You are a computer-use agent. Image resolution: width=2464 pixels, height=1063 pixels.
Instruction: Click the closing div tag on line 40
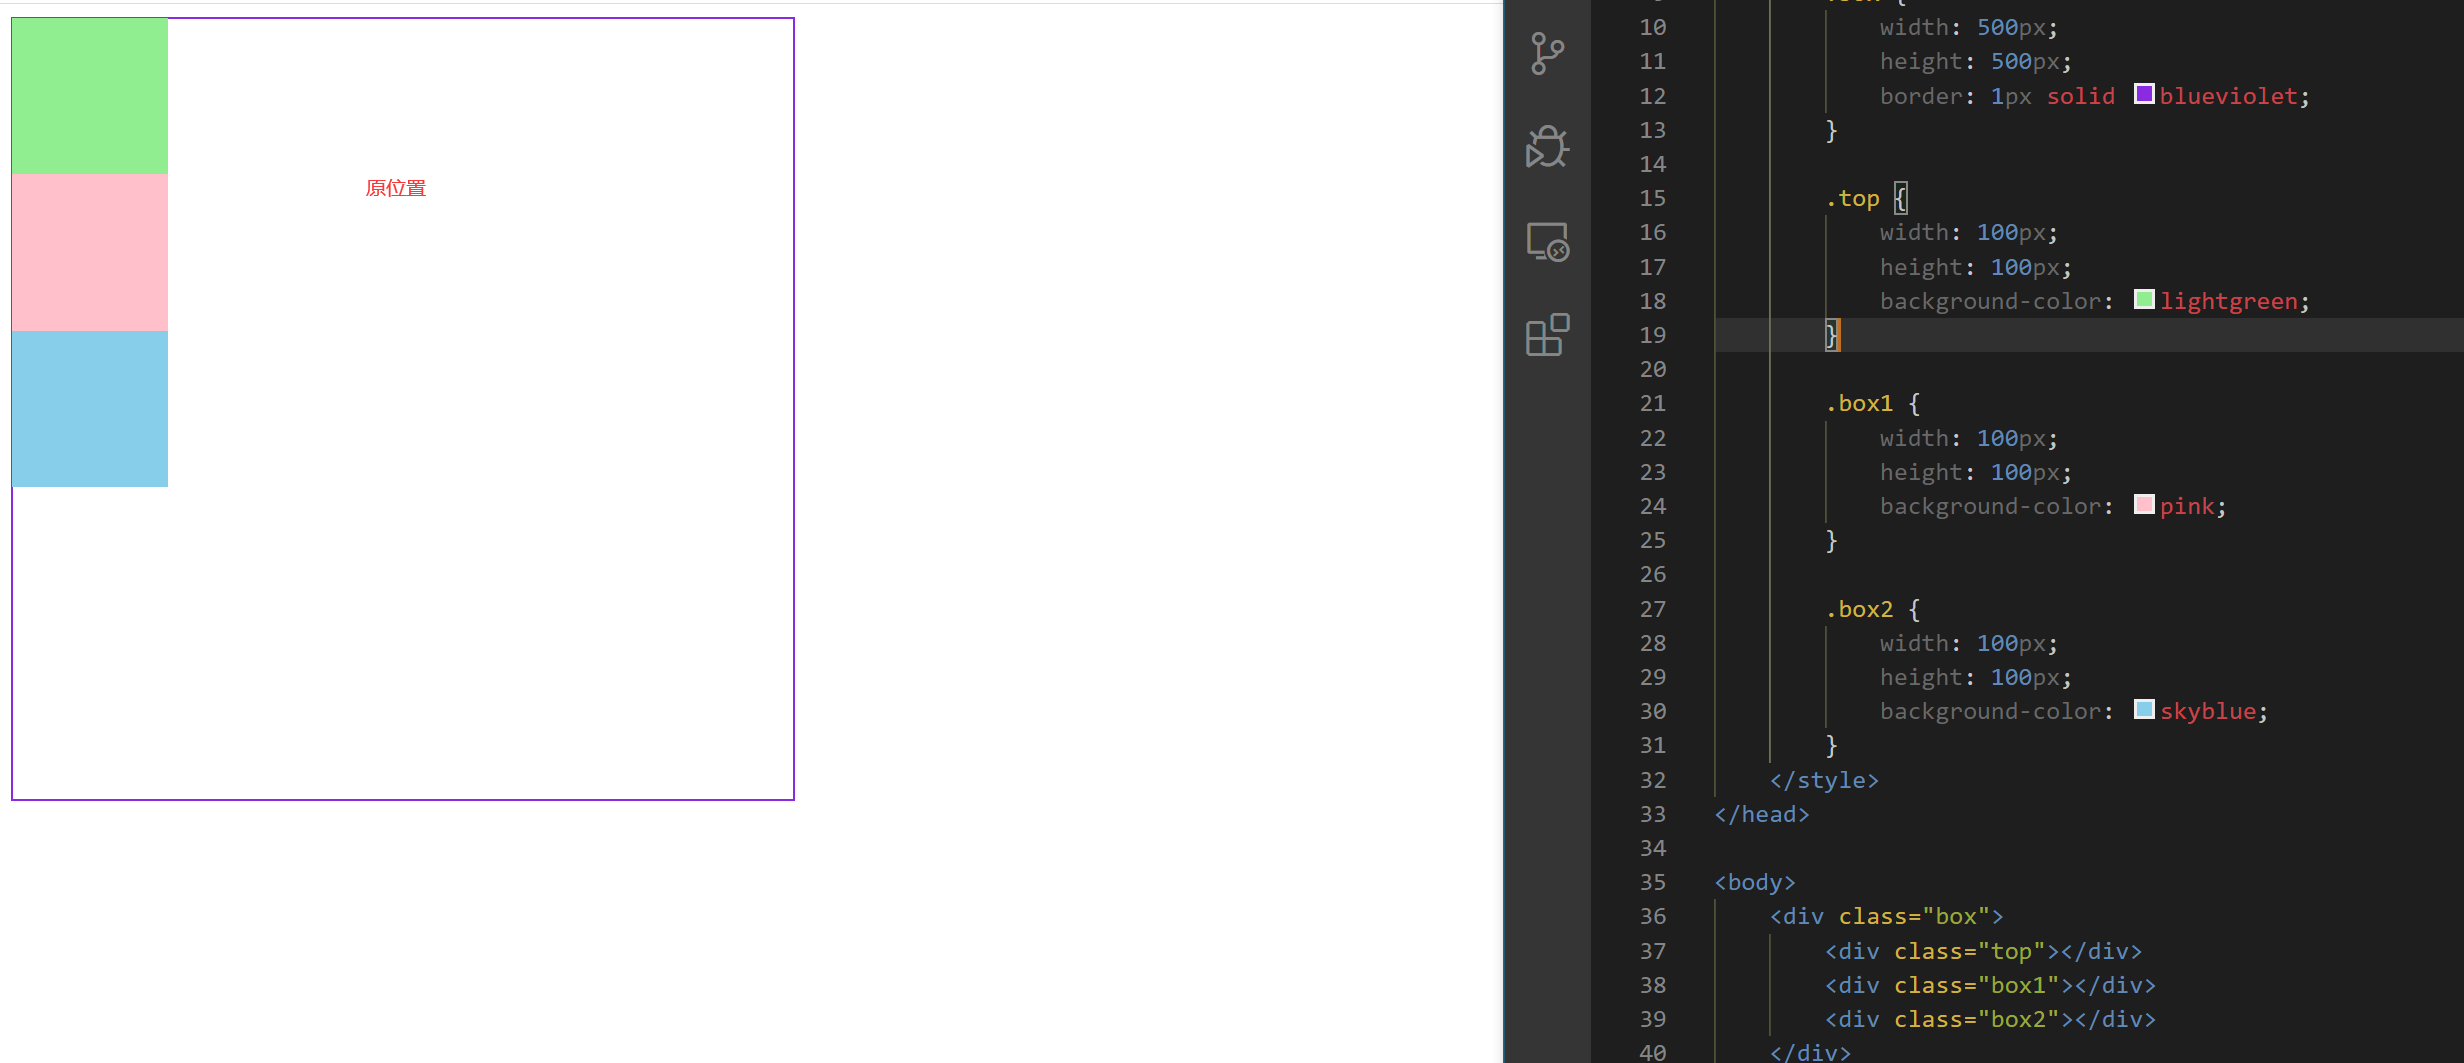click(1810, 1052)
